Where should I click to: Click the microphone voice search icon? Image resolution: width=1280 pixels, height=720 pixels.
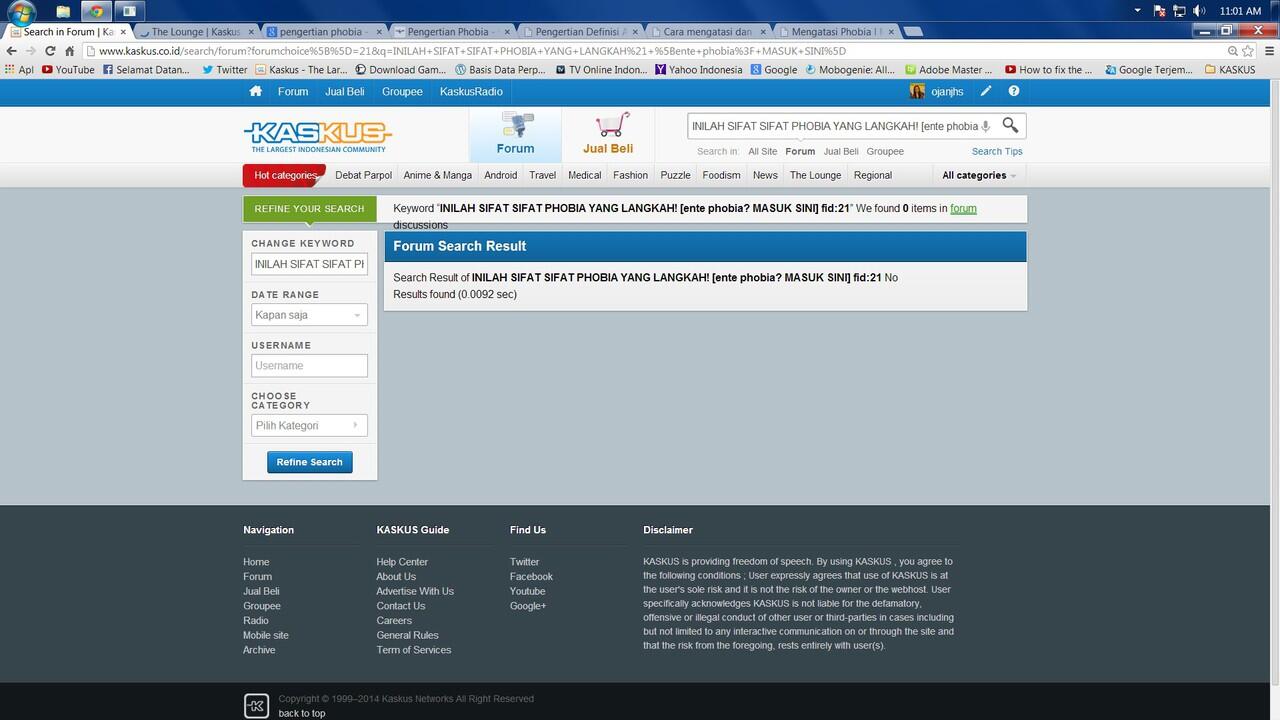coord(986,126)
